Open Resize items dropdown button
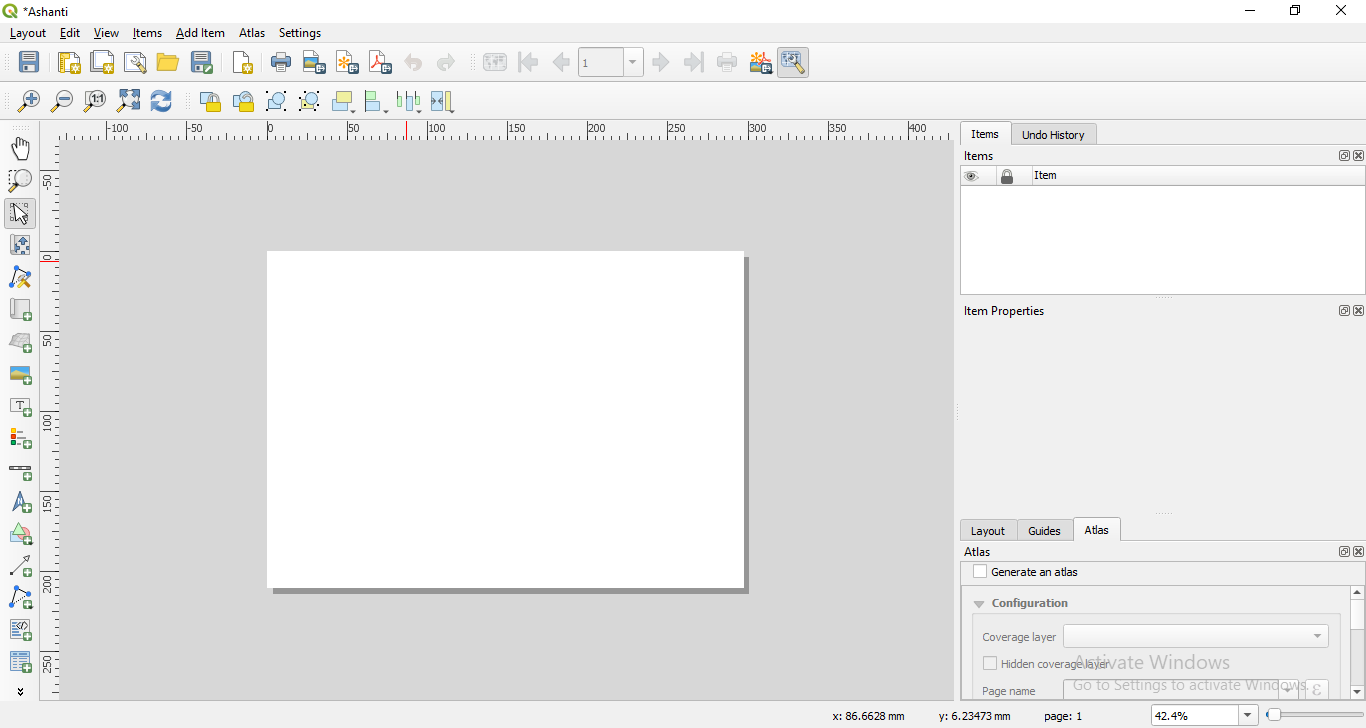1366x728 pixels. (x=442, y=101)
